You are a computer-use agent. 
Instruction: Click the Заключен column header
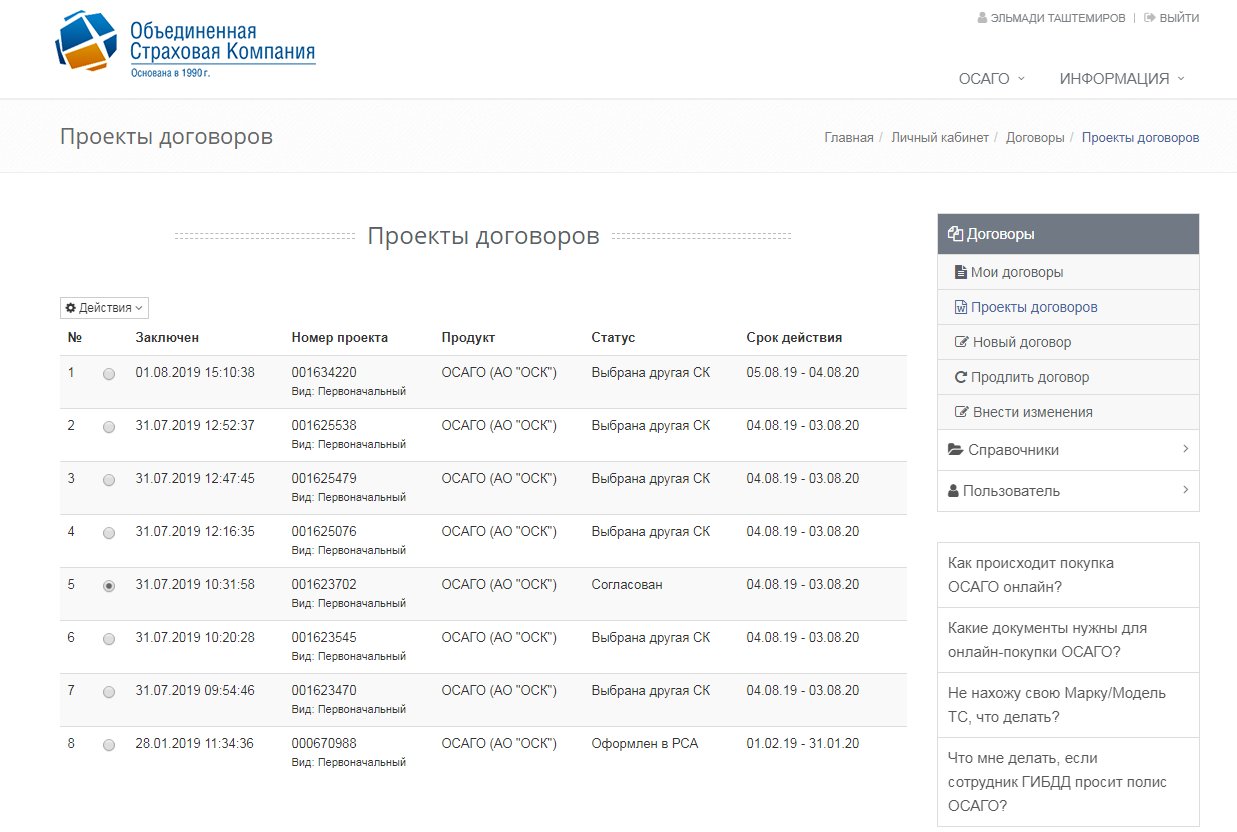point(167,338)
